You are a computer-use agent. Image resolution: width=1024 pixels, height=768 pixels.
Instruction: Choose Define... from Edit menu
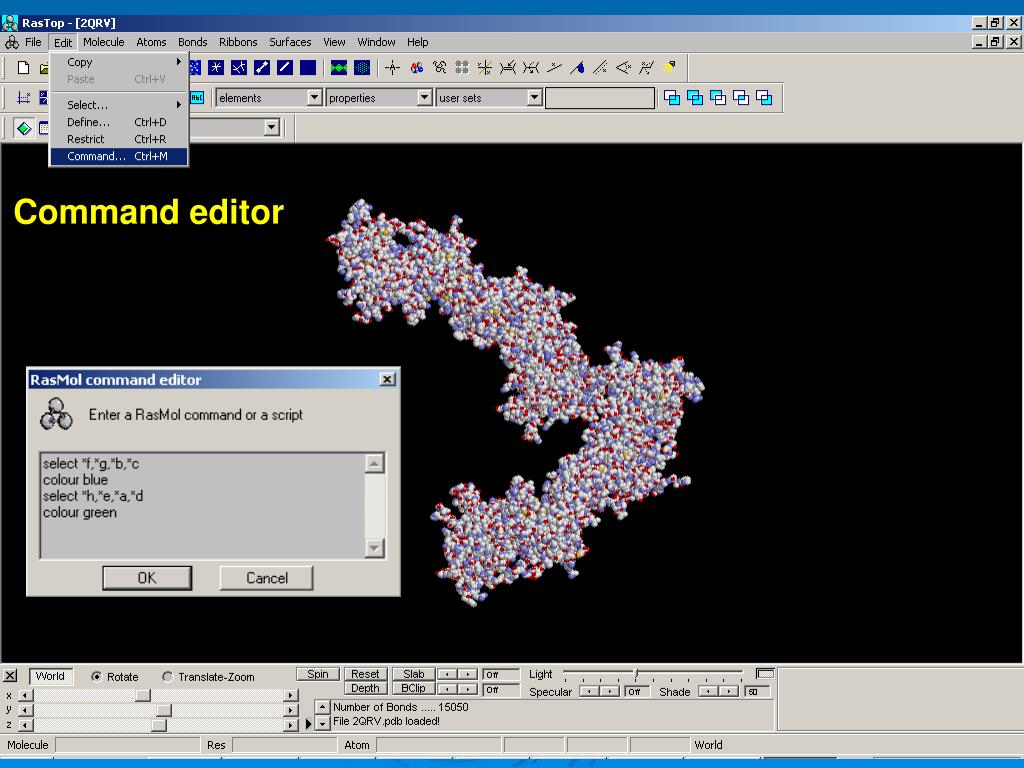tap(119, 122)
